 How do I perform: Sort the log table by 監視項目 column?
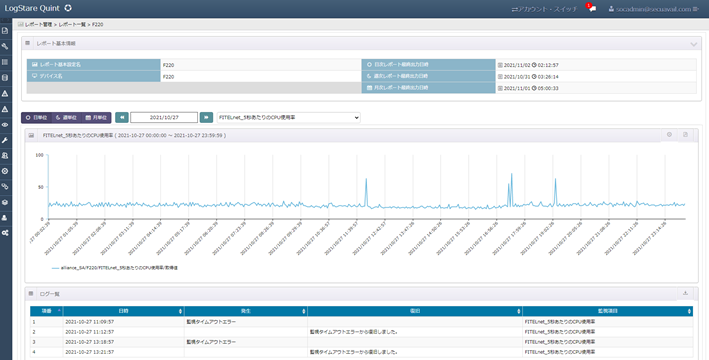pos(607,311)
